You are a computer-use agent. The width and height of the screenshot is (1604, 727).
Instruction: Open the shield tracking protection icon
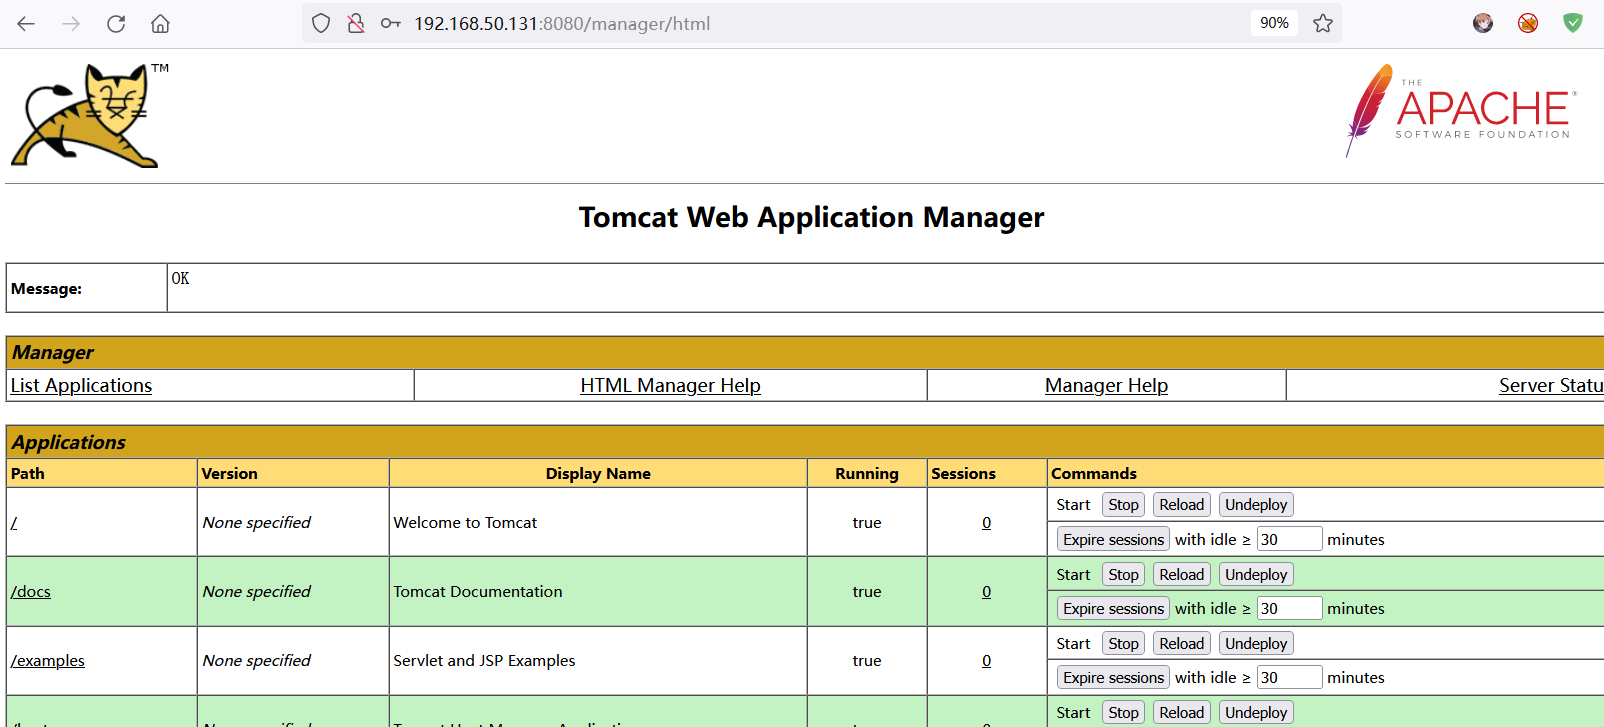[x=321, y=23]
